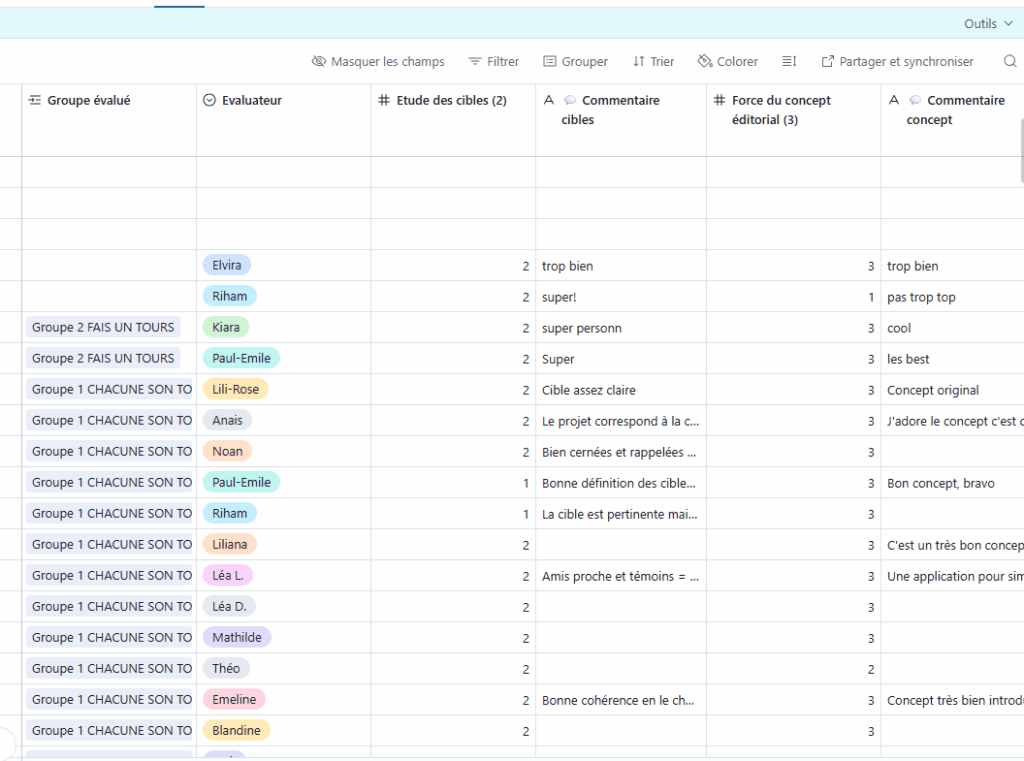Click the Evaluateur column header
The width and height of the screenshot is (1024, 761).
click(251, 100)
